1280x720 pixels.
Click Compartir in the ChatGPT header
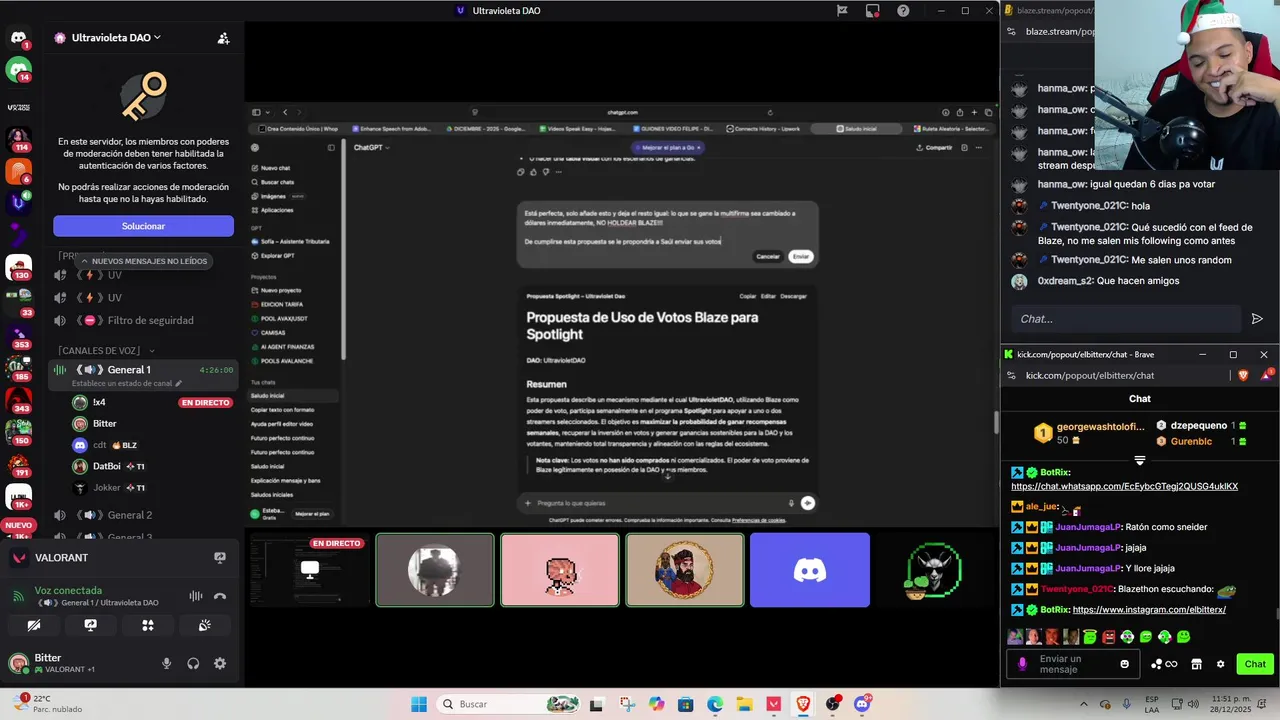(934, 147)
